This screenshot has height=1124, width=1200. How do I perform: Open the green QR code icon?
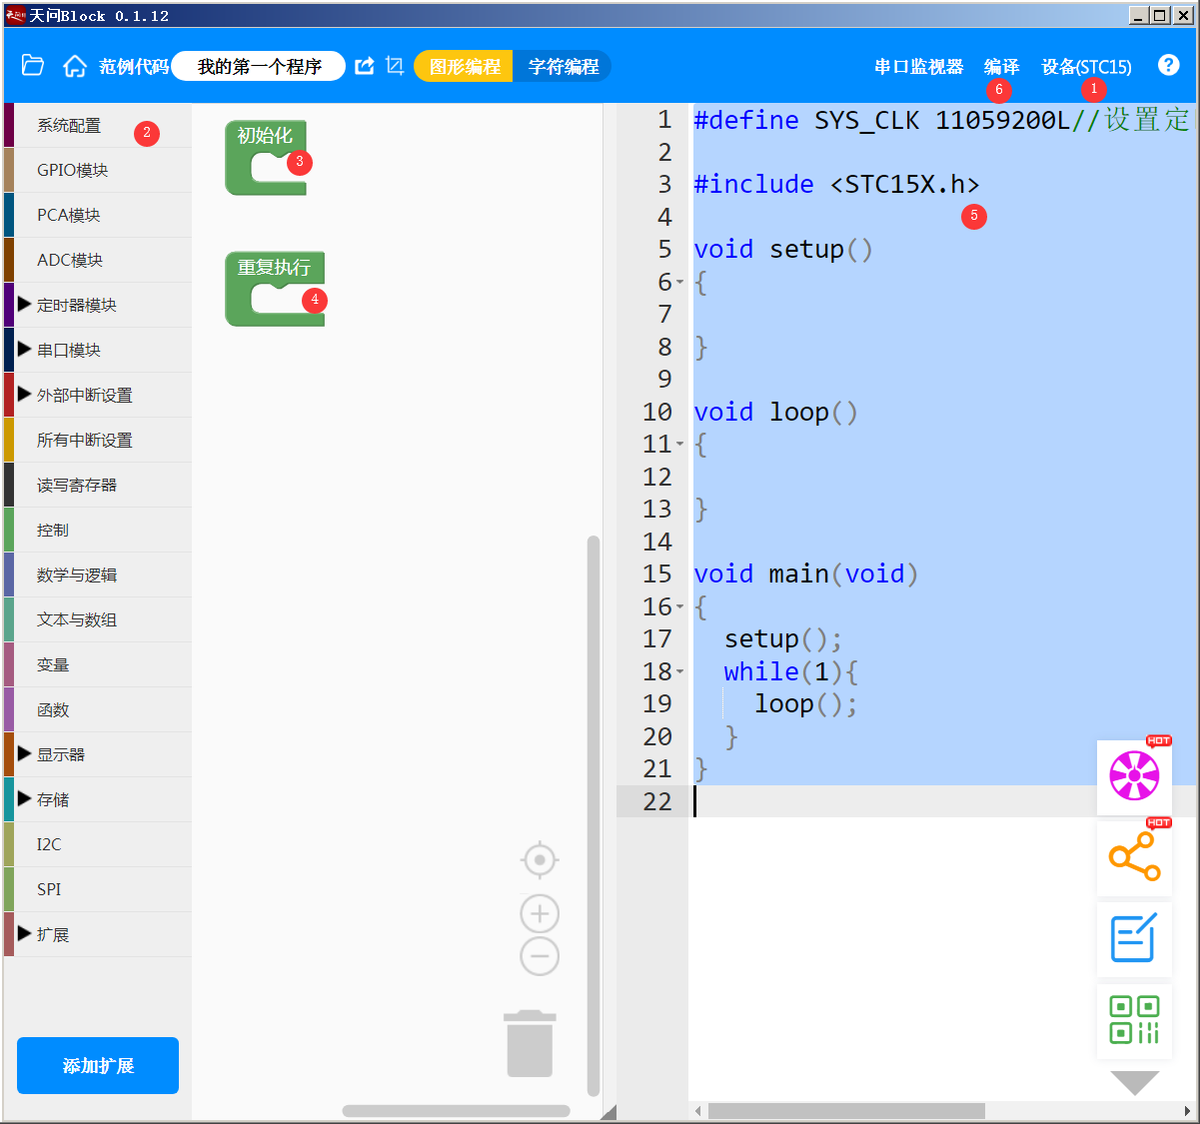pyautogui.click(x=1134, y=1020)
